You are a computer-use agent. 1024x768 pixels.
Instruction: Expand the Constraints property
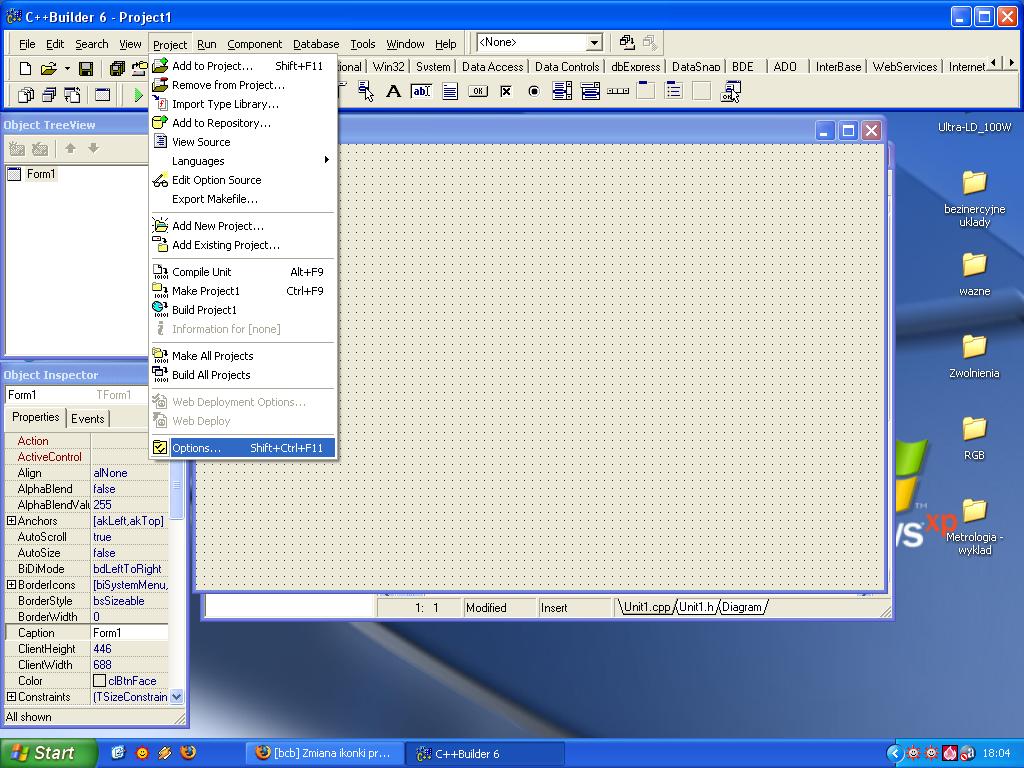click(11, 696)
